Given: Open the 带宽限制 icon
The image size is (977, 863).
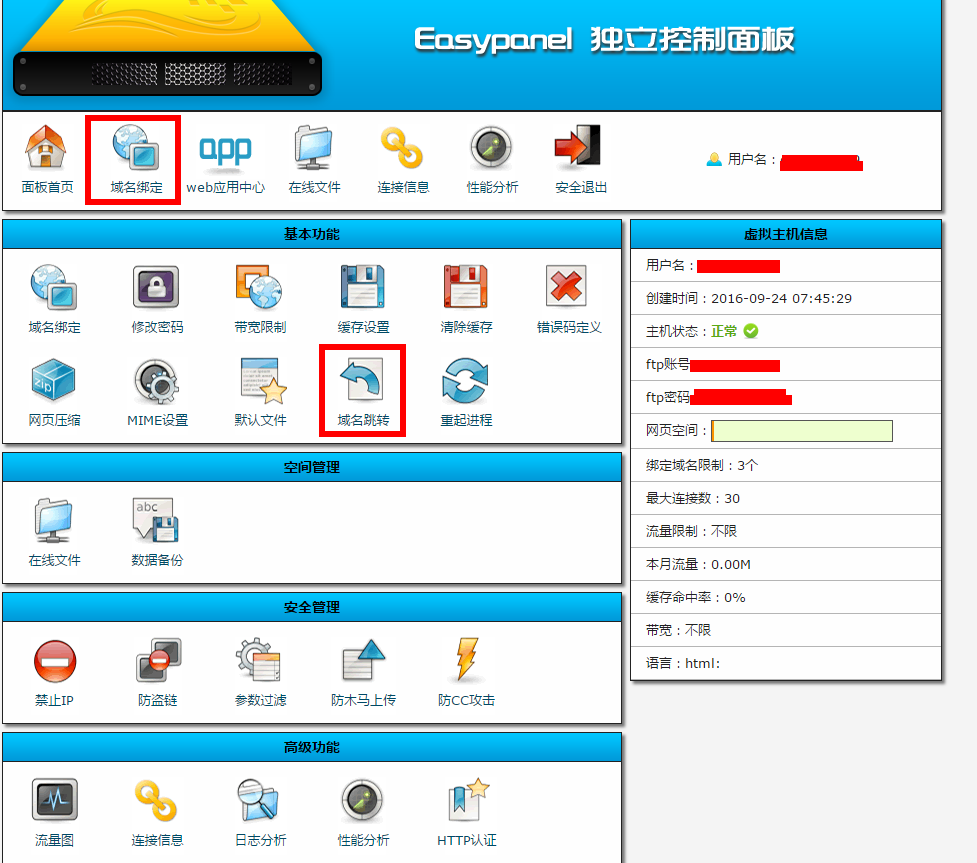Looking at the screenshot, I should click(x=259, y=287).
